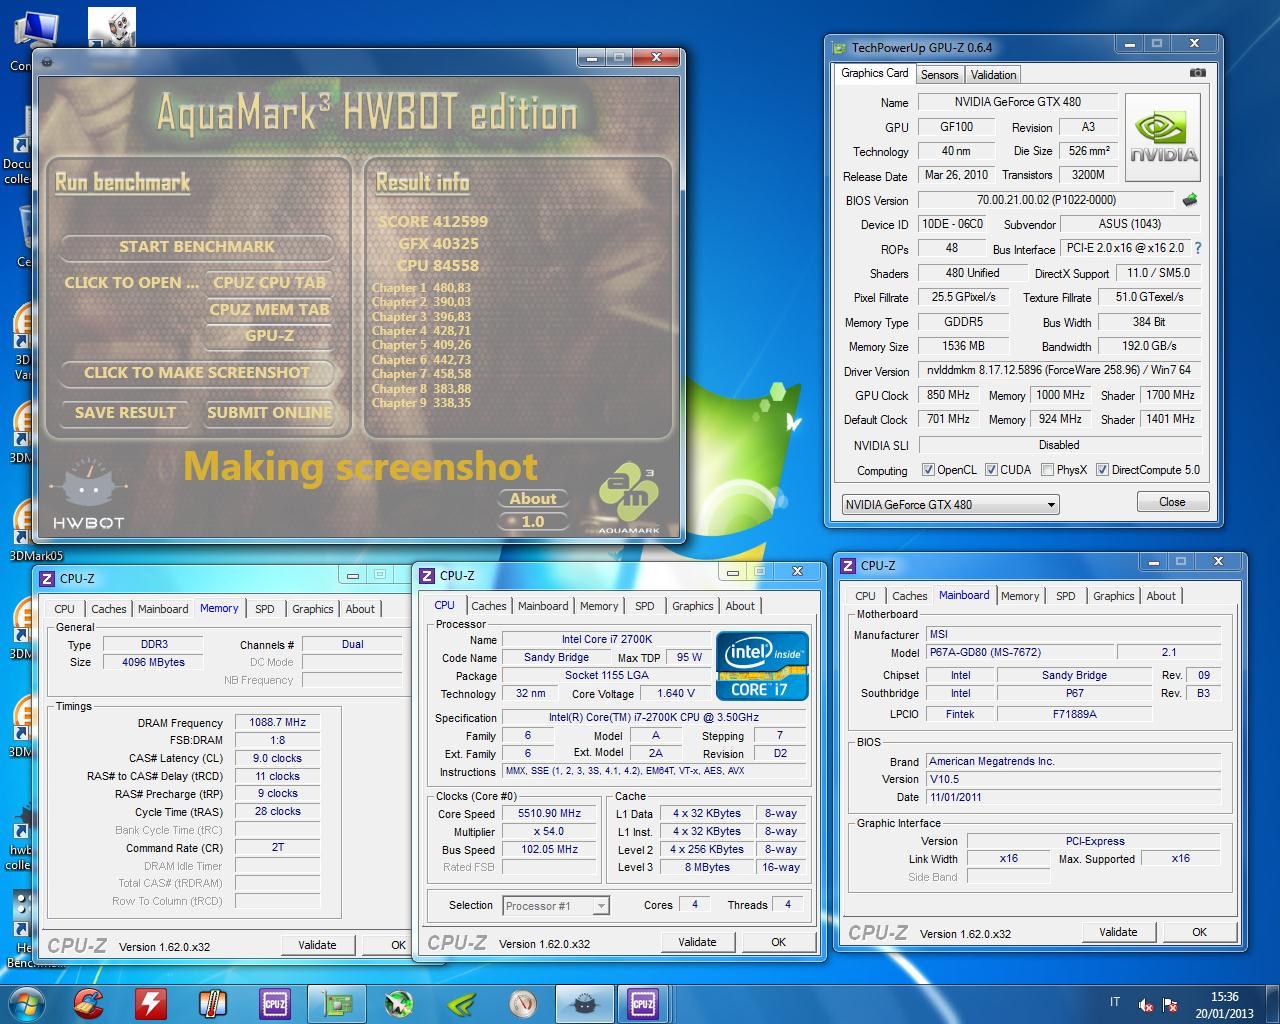Click the NVIDIA logo in GPU-Z
The width and height of the screenshot is (1280, 1024).
coord(1163,138)
